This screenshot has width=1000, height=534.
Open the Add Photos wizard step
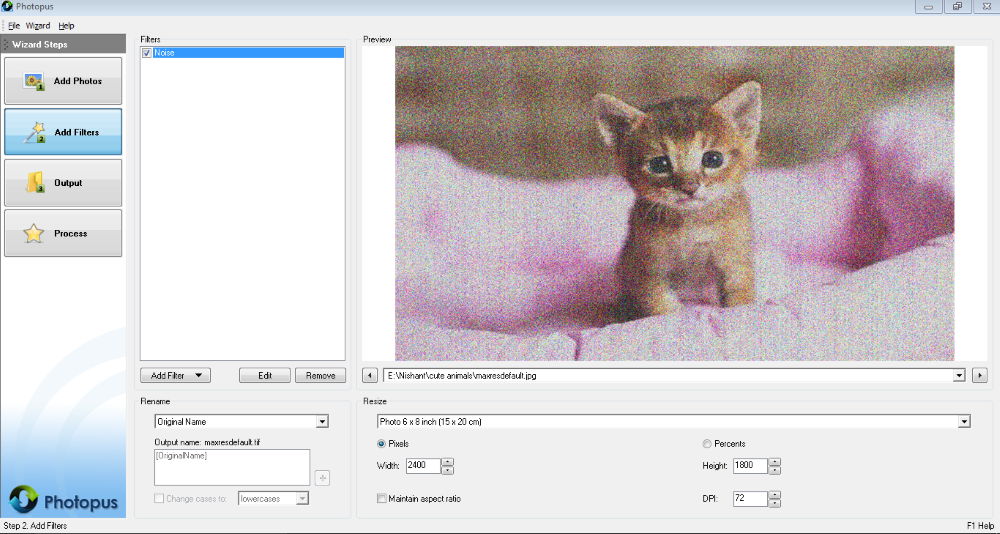[x=63, y=81]
